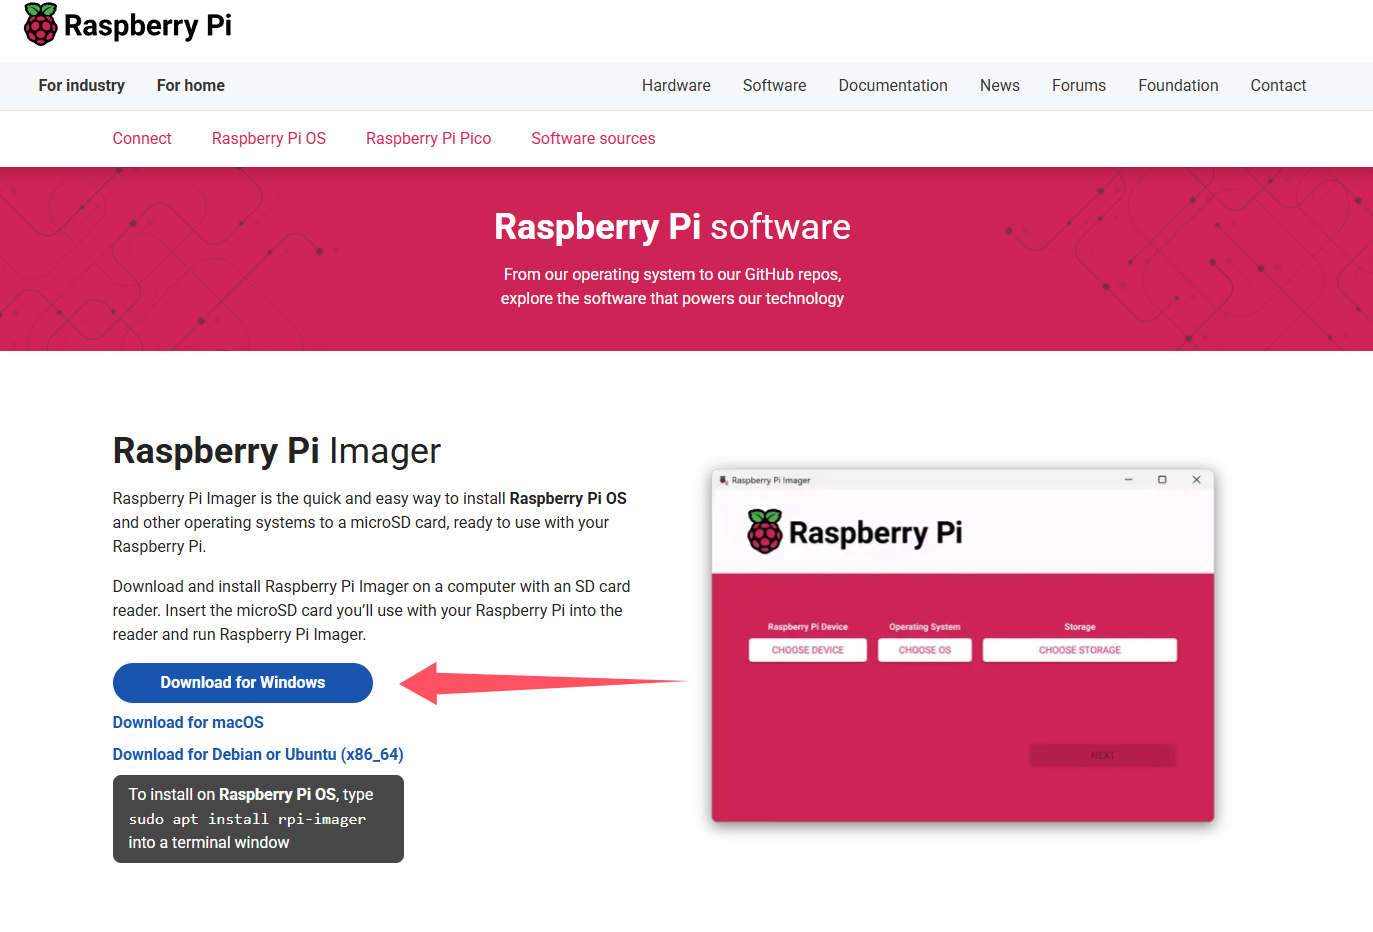Click CHOOSE DEVICE in the Imager preview
The image size is (1373, 932).
pos(808,650)
